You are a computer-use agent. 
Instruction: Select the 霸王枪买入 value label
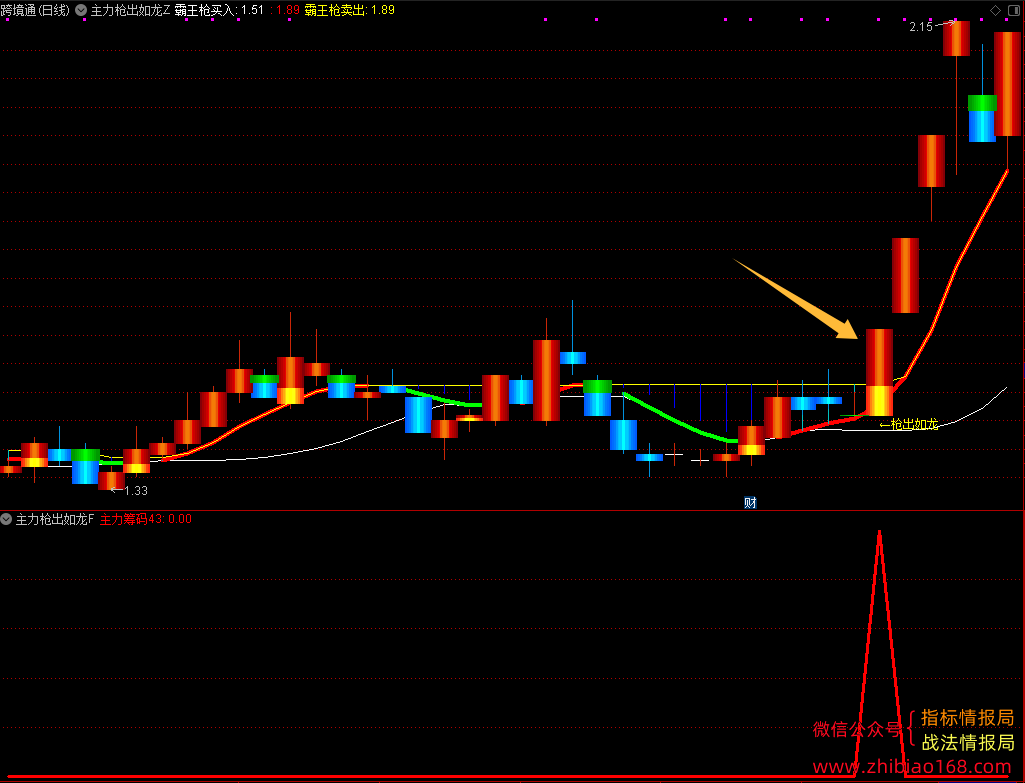(219, 10)
